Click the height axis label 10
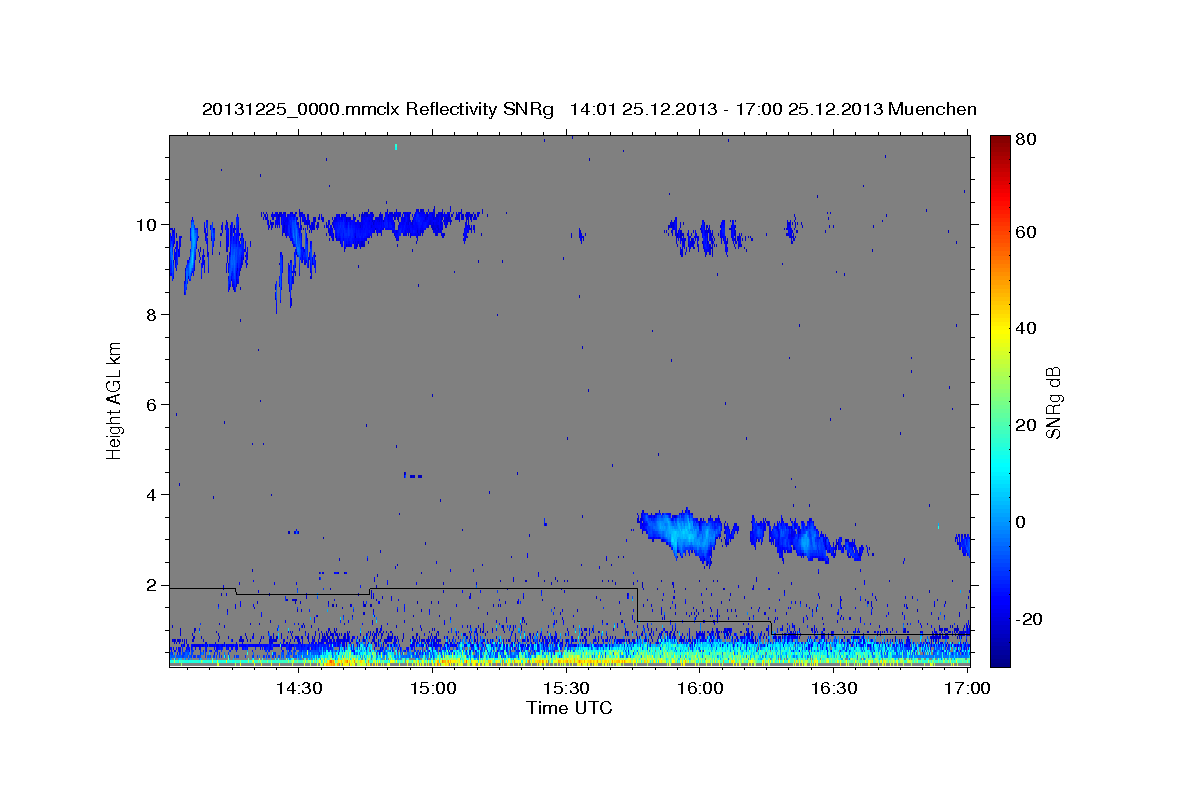This screenshot has width=1200, height=800. pyautogui.click(x=146, y=224)
